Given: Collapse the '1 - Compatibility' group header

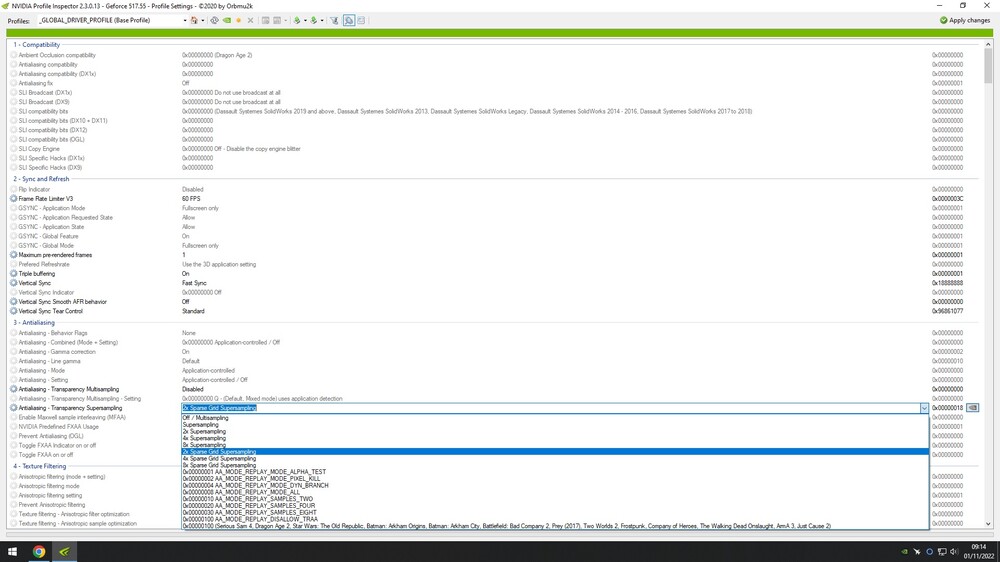Looking at the screenshot, I should [x=36, y=45].
